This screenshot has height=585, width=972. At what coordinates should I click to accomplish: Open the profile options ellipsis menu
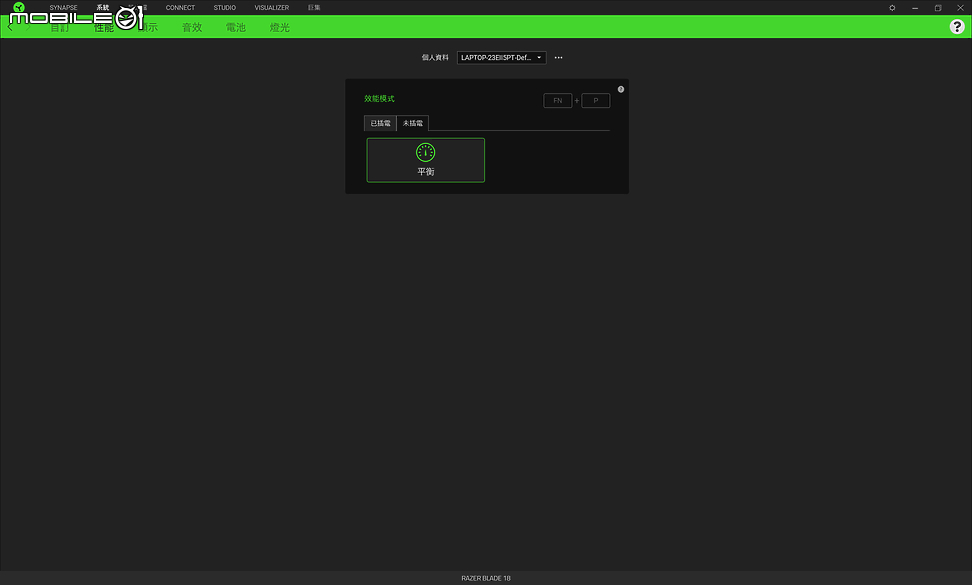[559, 58]
